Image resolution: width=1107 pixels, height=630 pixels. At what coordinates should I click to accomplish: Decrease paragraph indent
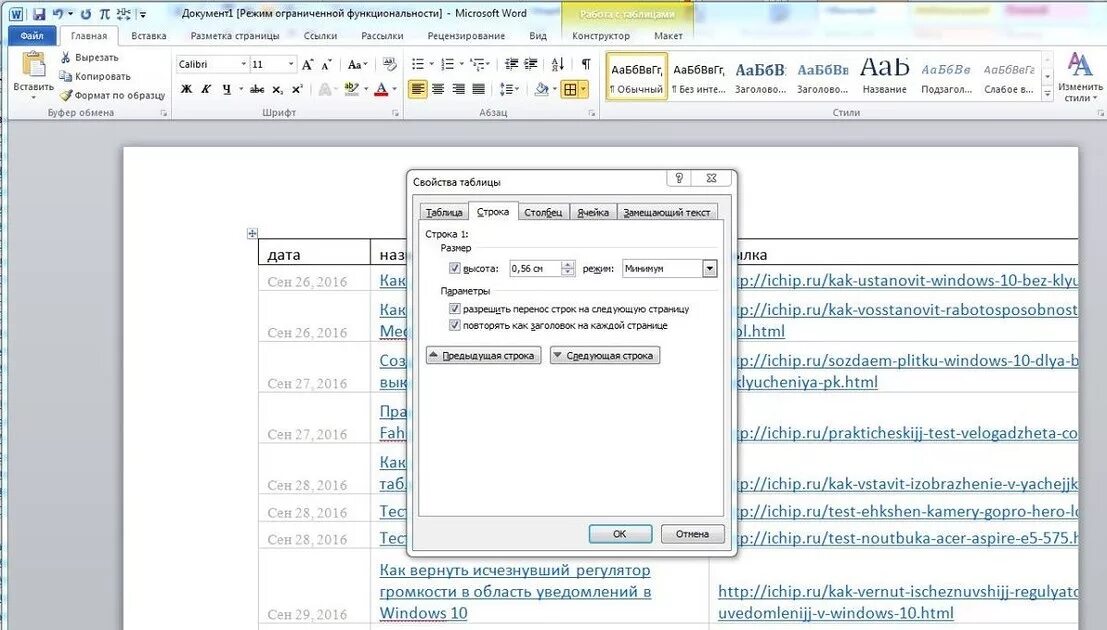pos(511,64)
